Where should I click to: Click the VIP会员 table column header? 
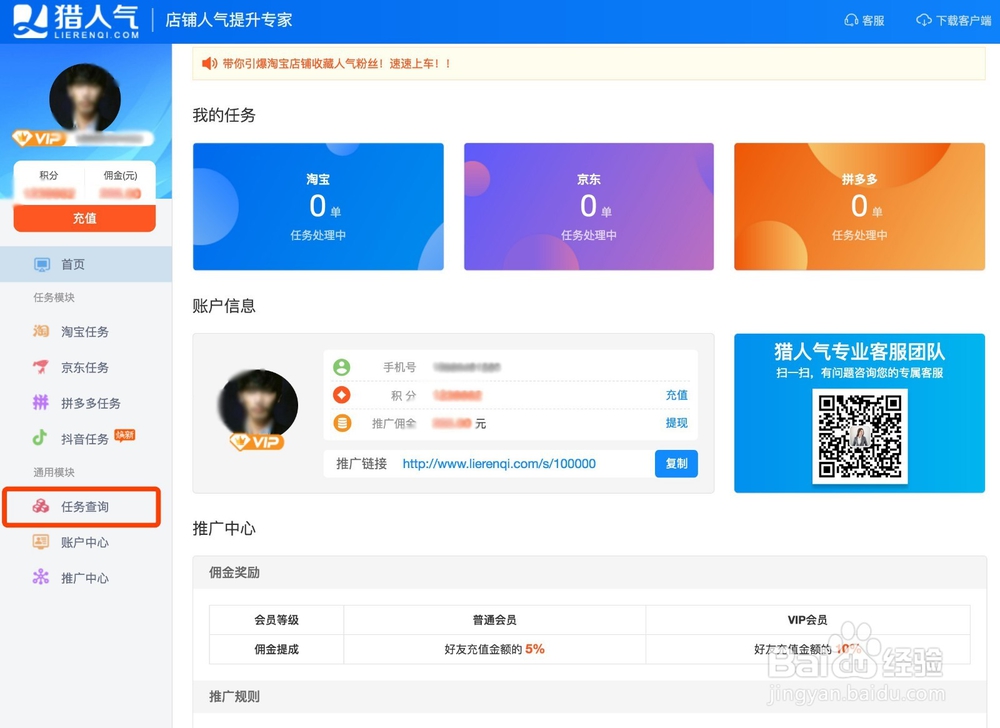pos(807,620)
